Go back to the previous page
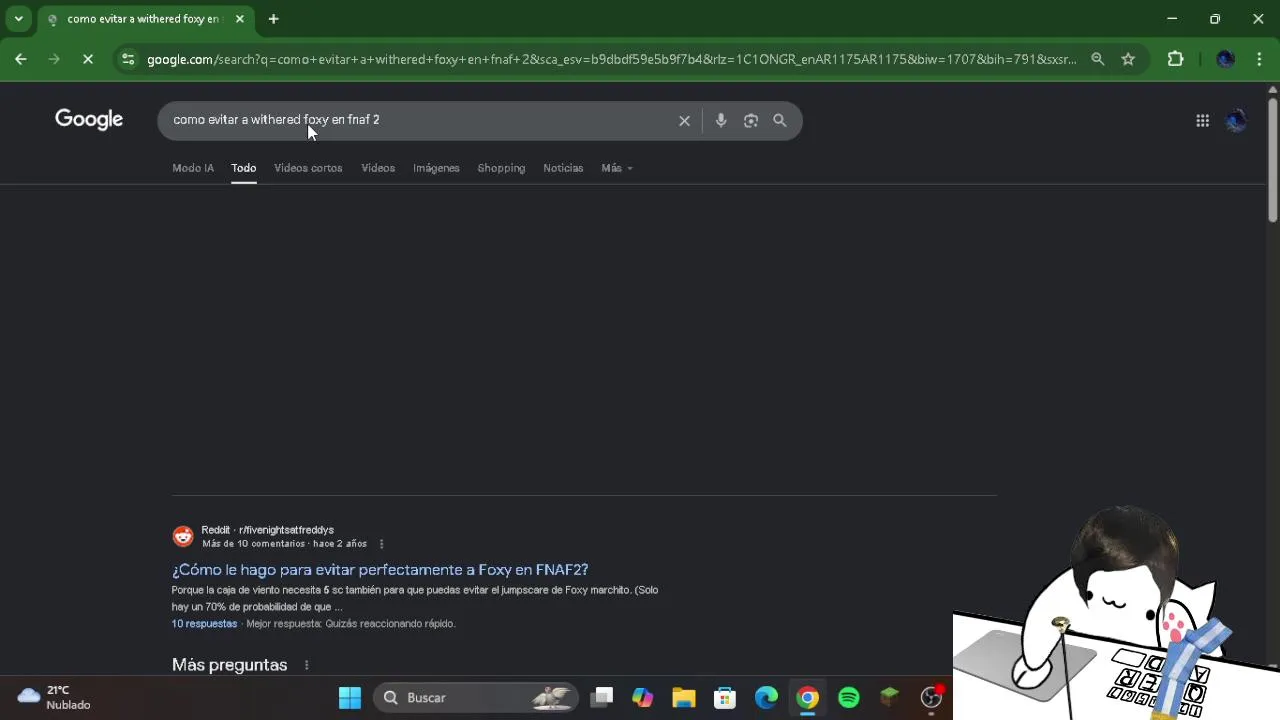The width and height of the screenshot is (1280, 720). [x=21, y=59]
